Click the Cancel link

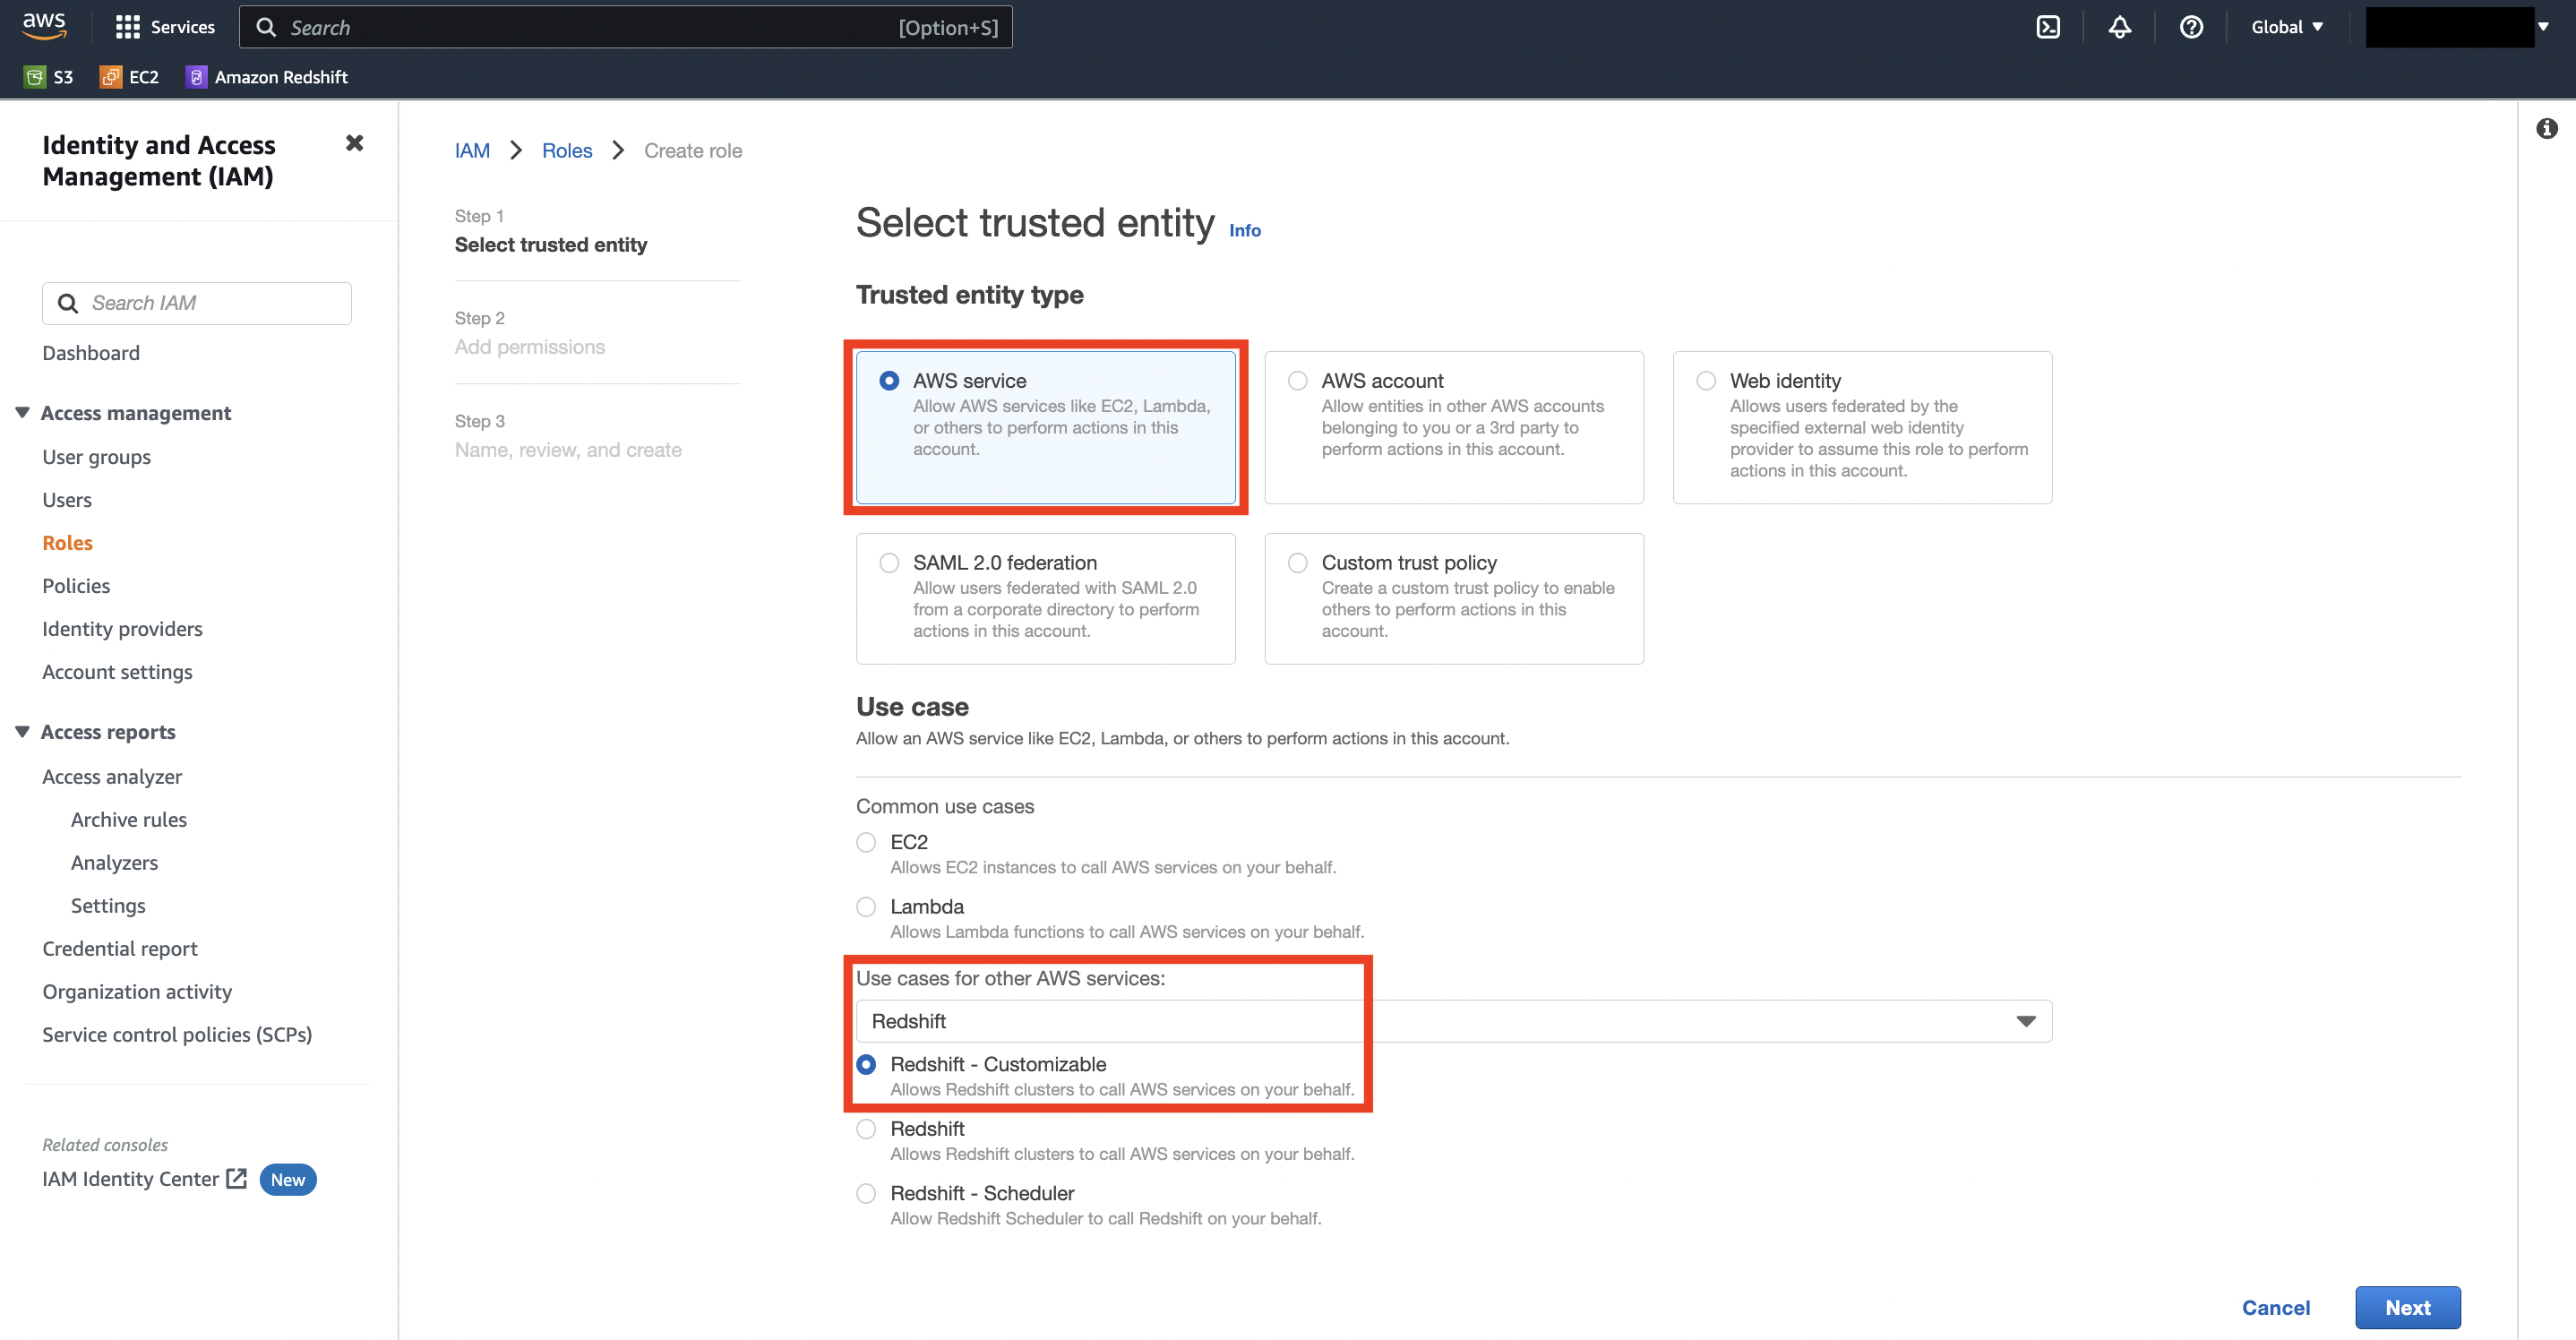(x=2275, y=1307)
